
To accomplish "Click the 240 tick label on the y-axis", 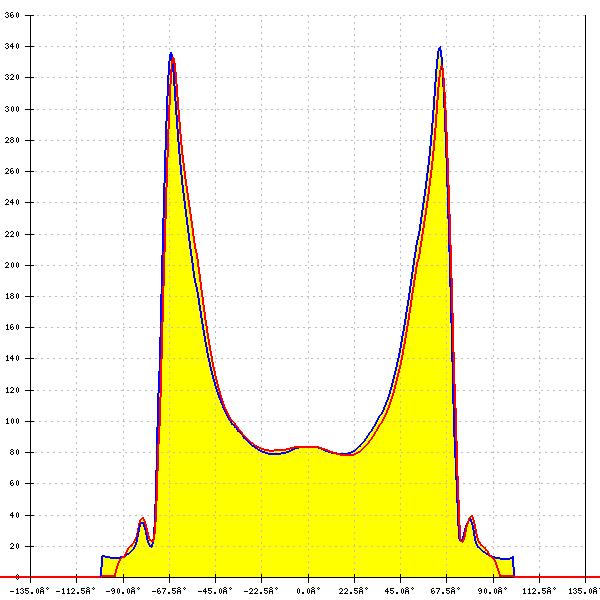I will [12, 202].
